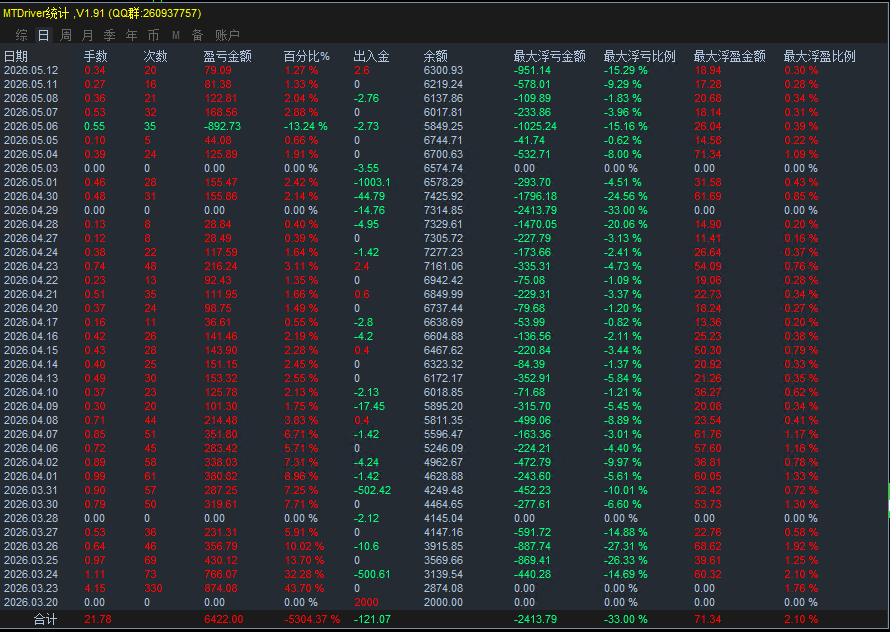This screenshot has width=890, height=632.
Task: Click withdrawal value -500.61
Action: tap(372, 574)
